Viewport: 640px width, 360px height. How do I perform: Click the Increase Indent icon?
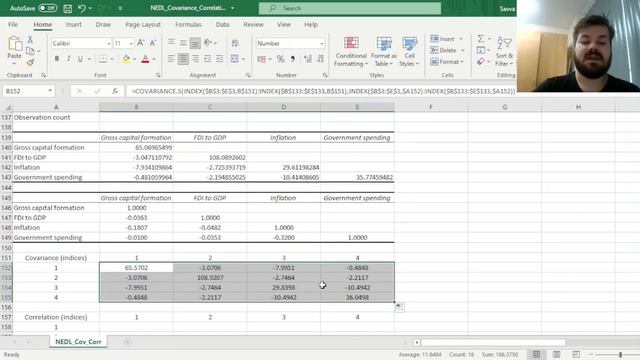220,59
